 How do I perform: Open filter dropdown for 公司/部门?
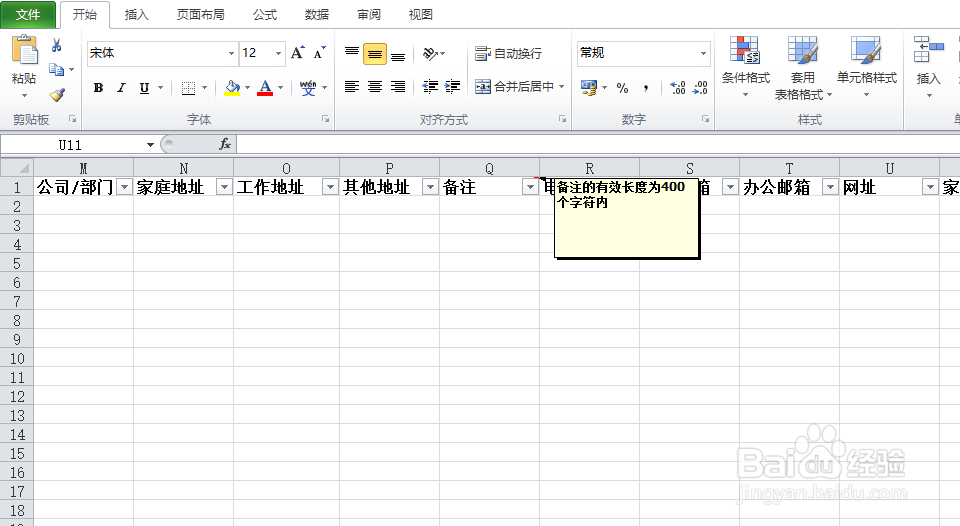coord(124,187)
